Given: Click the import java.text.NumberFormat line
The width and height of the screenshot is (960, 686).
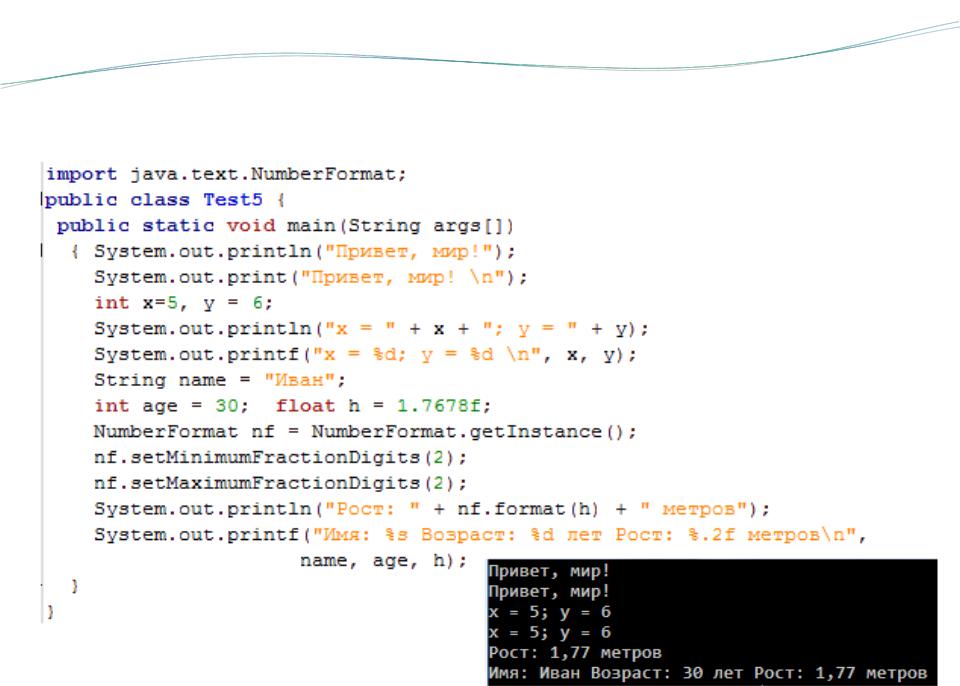Looking at the screenshot, I should (226, 175).
